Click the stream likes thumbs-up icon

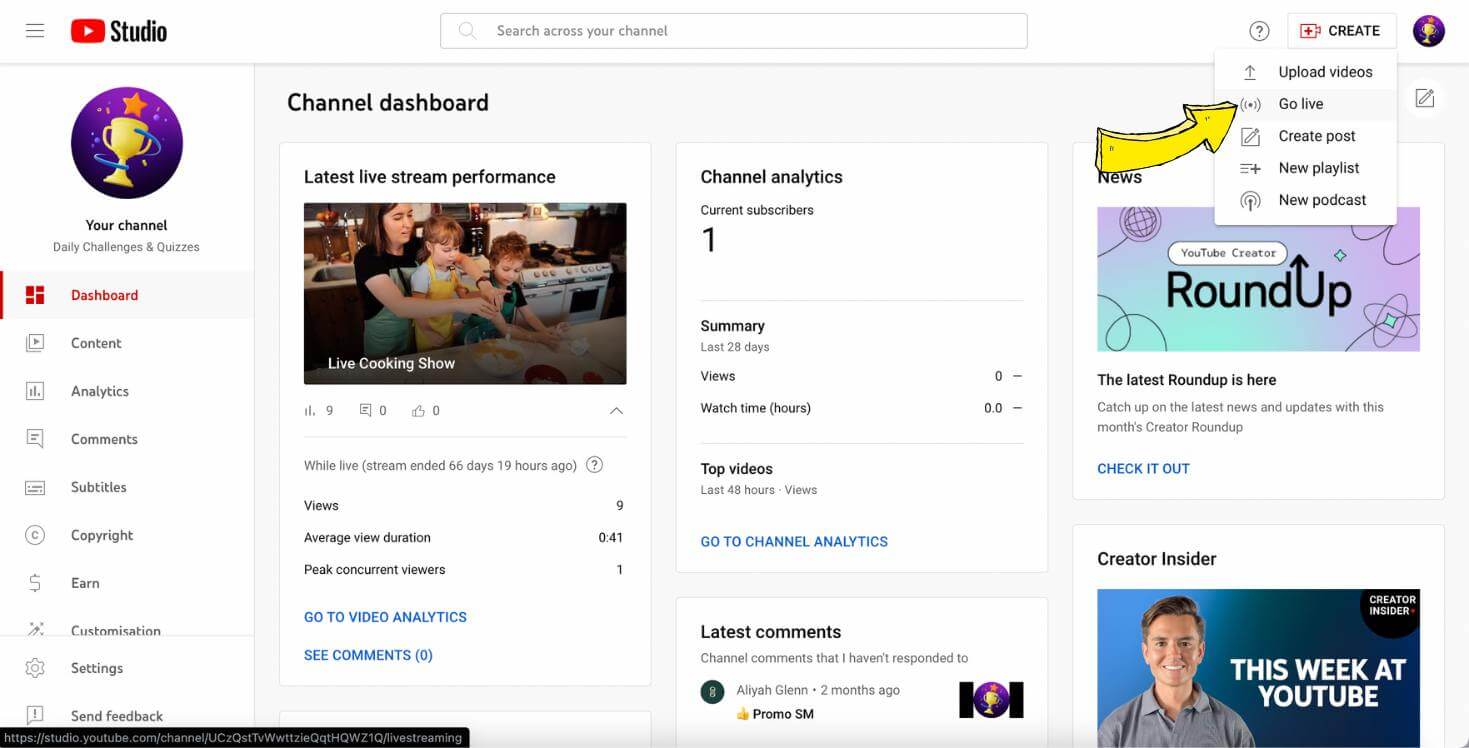click(x=419, y=411)
